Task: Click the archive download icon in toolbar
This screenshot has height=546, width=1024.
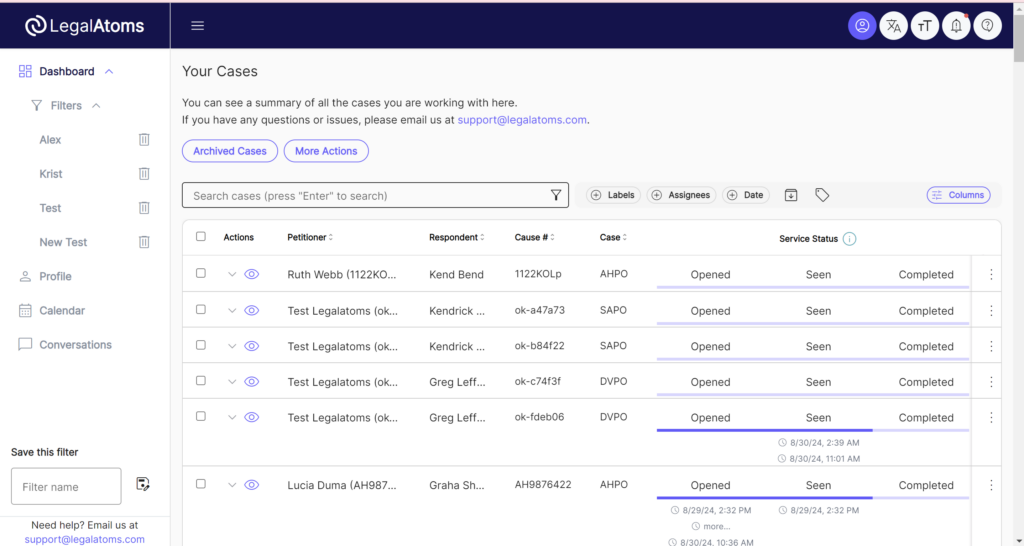Action: (791, 195)
